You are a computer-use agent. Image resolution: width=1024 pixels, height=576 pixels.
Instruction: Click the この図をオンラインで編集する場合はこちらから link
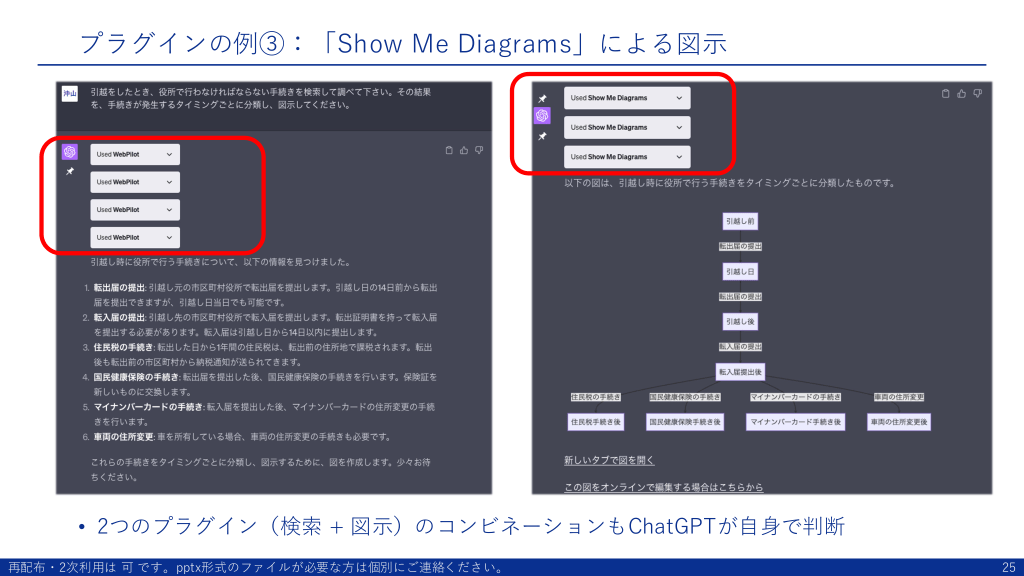[x=663, y=487]
